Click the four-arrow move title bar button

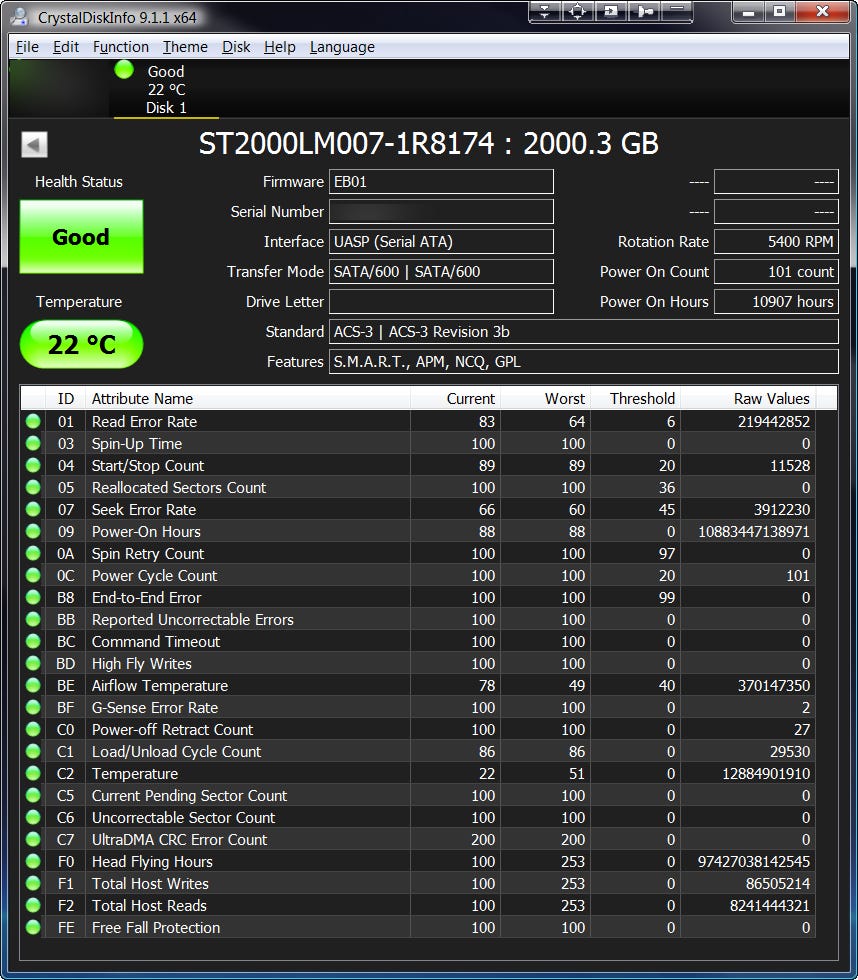[x=577, y=11]
